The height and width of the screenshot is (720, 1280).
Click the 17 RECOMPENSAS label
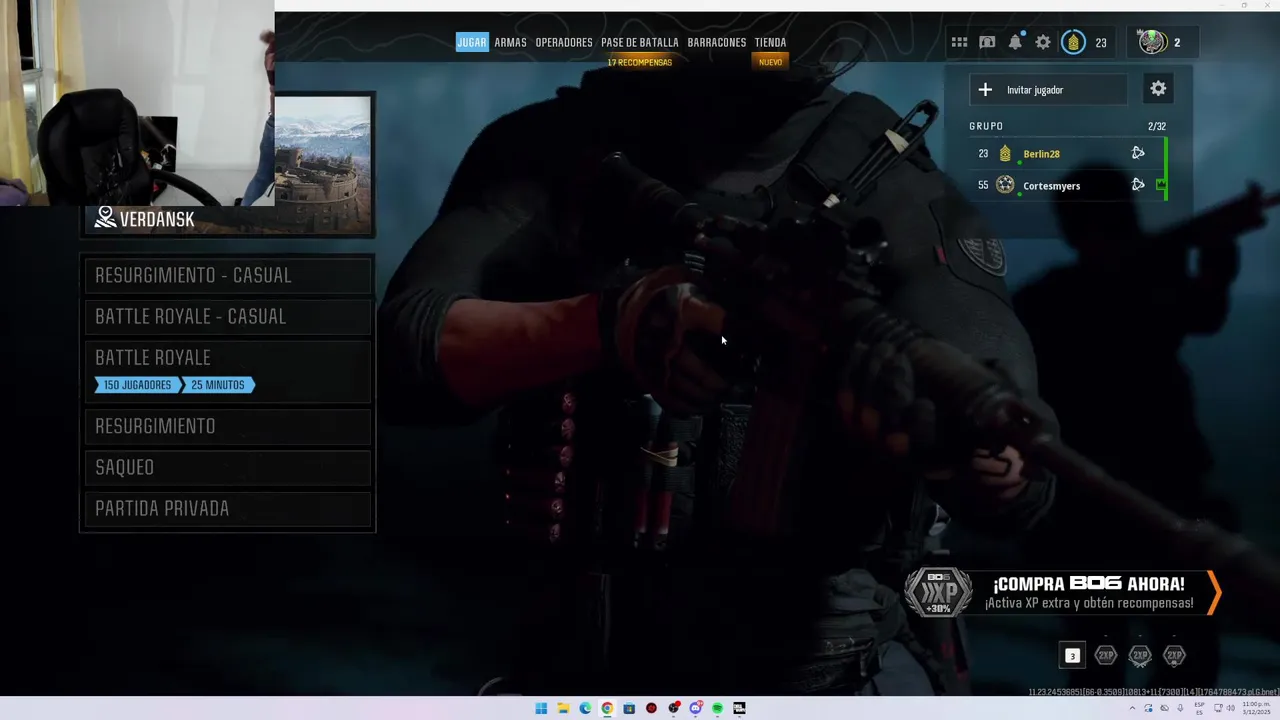click(640, 62)
